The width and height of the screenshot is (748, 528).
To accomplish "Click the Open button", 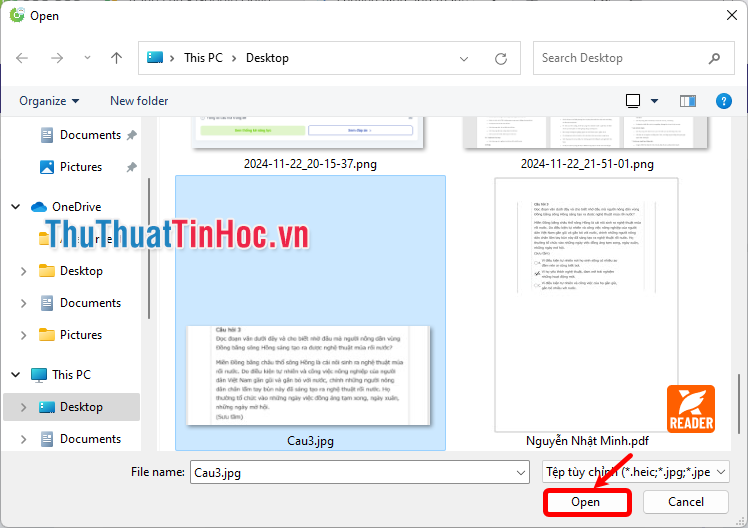I will [587, 502].
